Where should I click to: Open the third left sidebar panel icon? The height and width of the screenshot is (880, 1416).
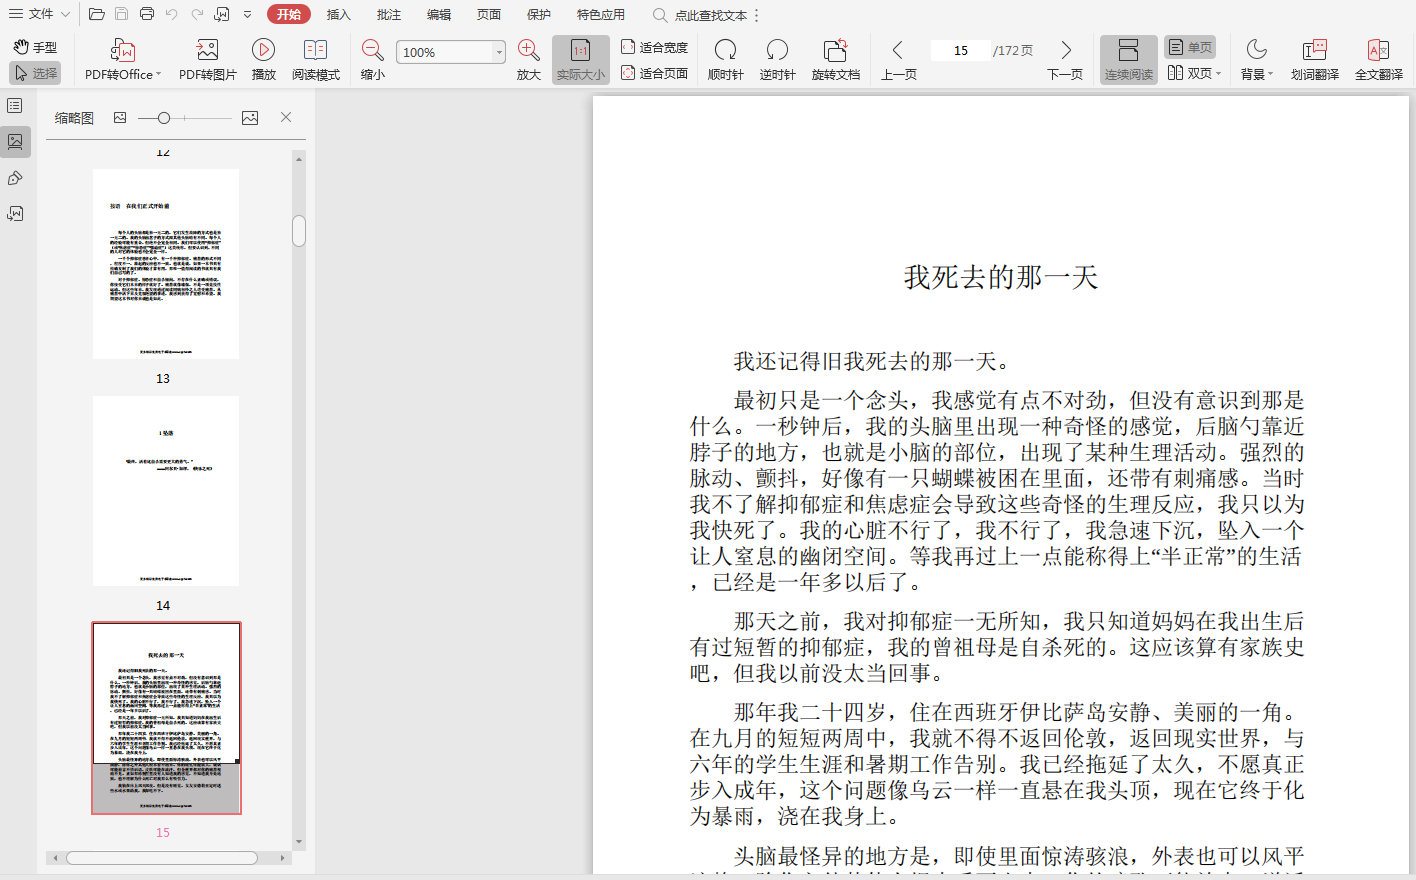coord(15,178)
